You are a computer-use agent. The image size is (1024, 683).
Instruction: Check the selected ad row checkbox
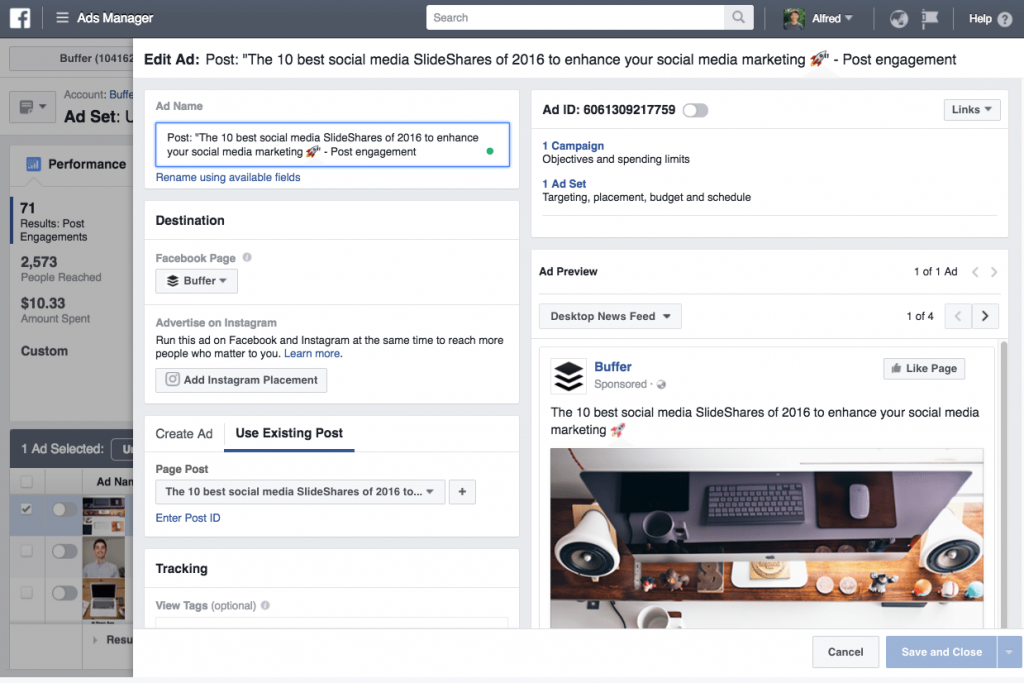click(27, 509)
